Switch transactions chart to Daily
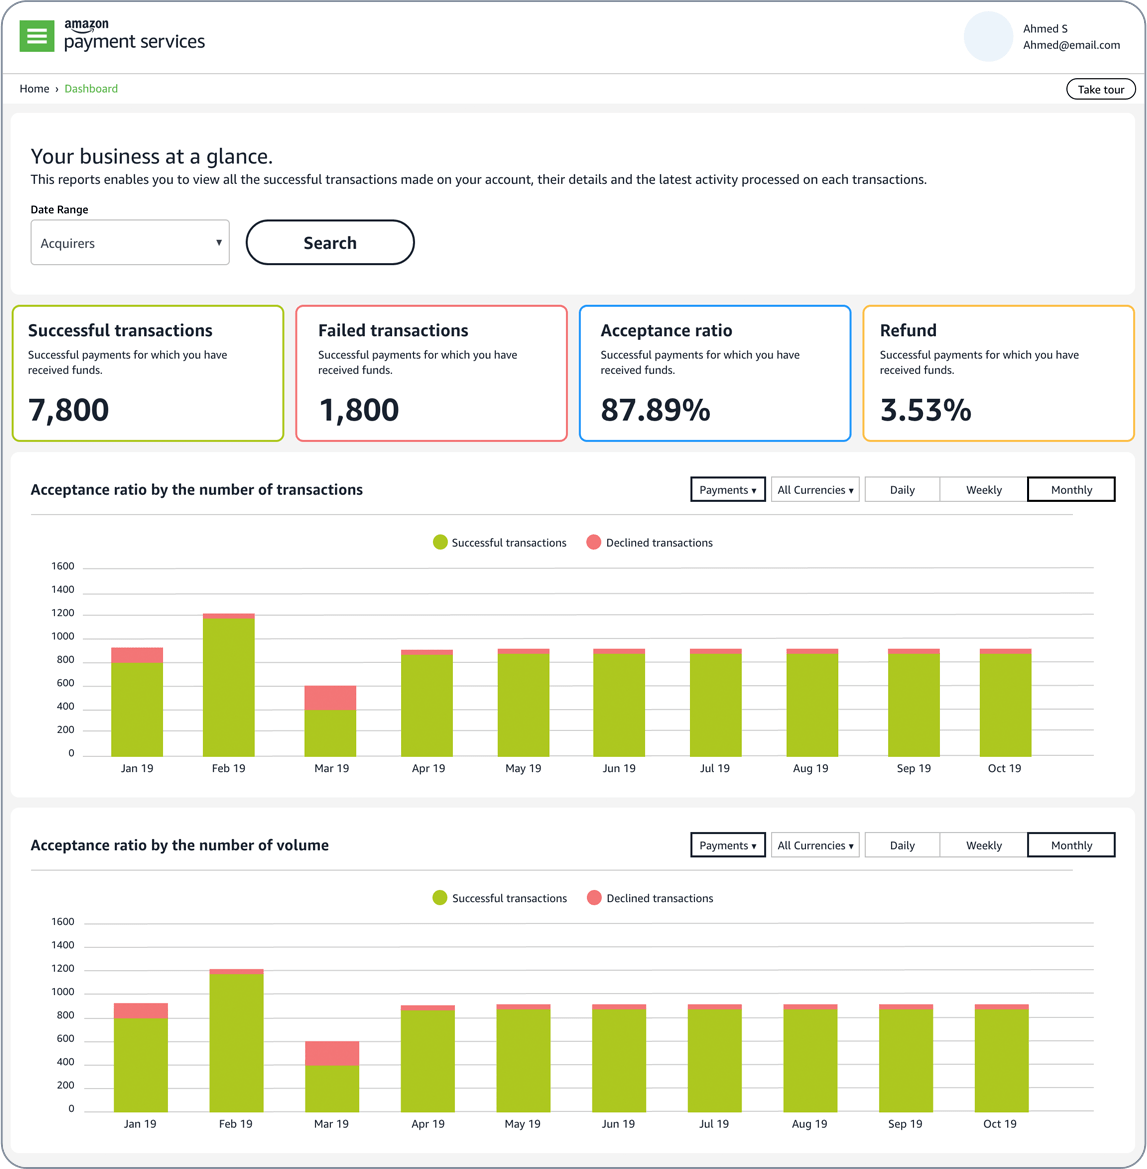Screen dimensions: 1147x1169 [902, 490]
